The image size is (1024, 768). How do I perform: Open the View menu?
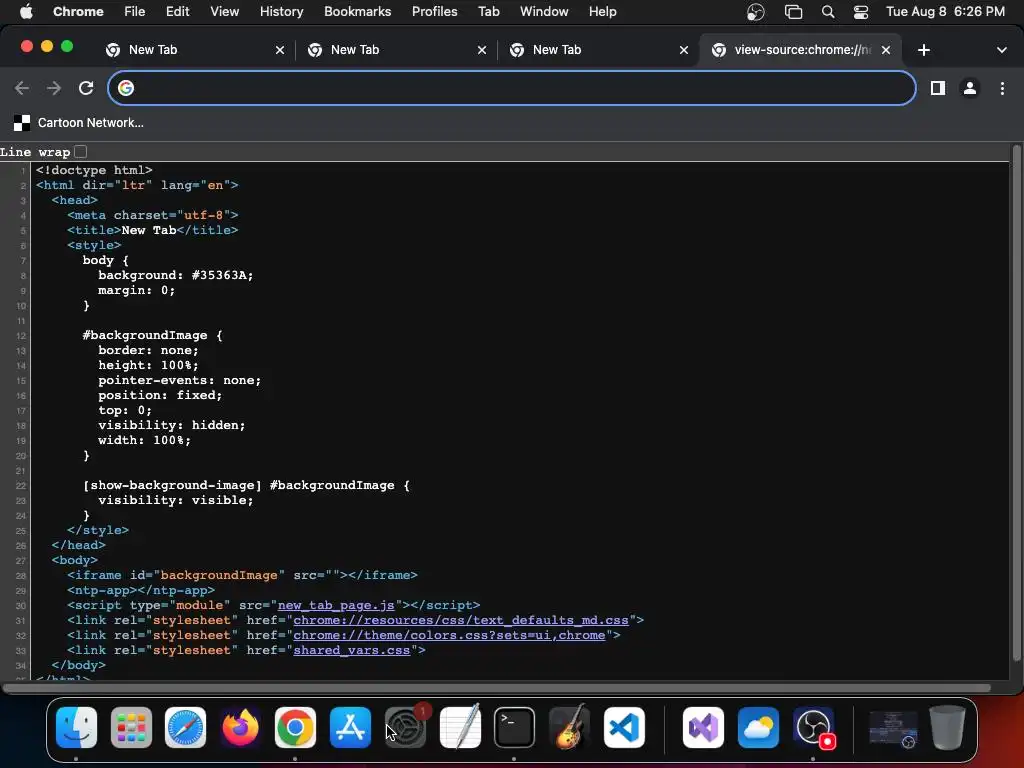click(224, 12)
